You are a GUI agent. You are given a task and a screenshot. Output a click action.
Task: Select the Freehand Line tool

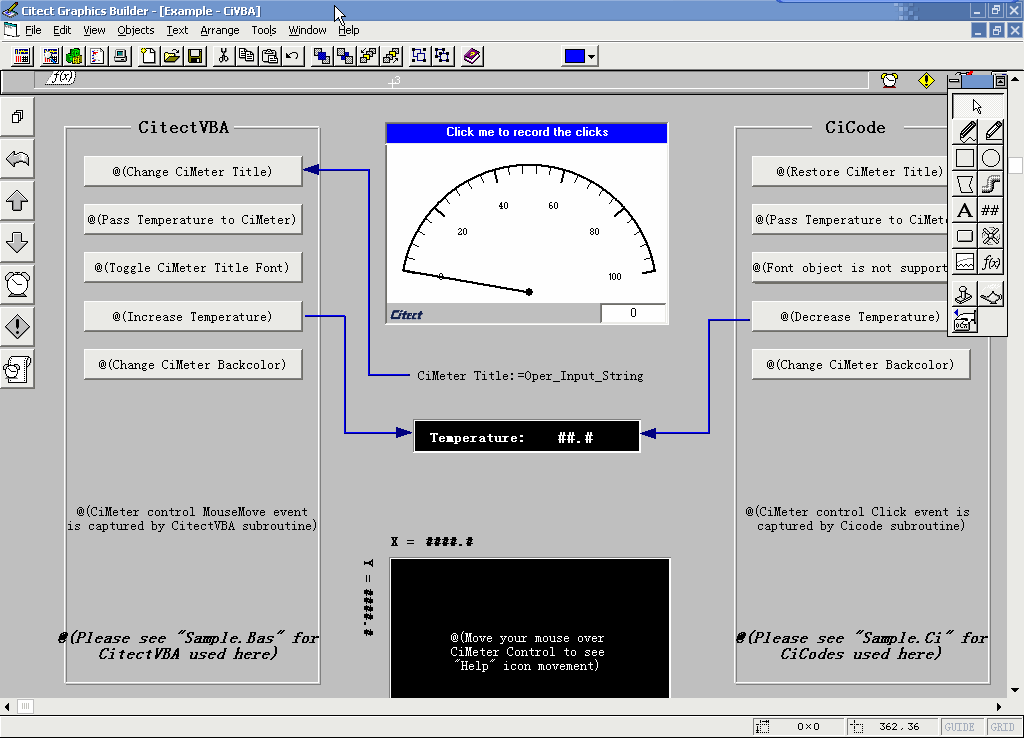[x=965, y=132]
